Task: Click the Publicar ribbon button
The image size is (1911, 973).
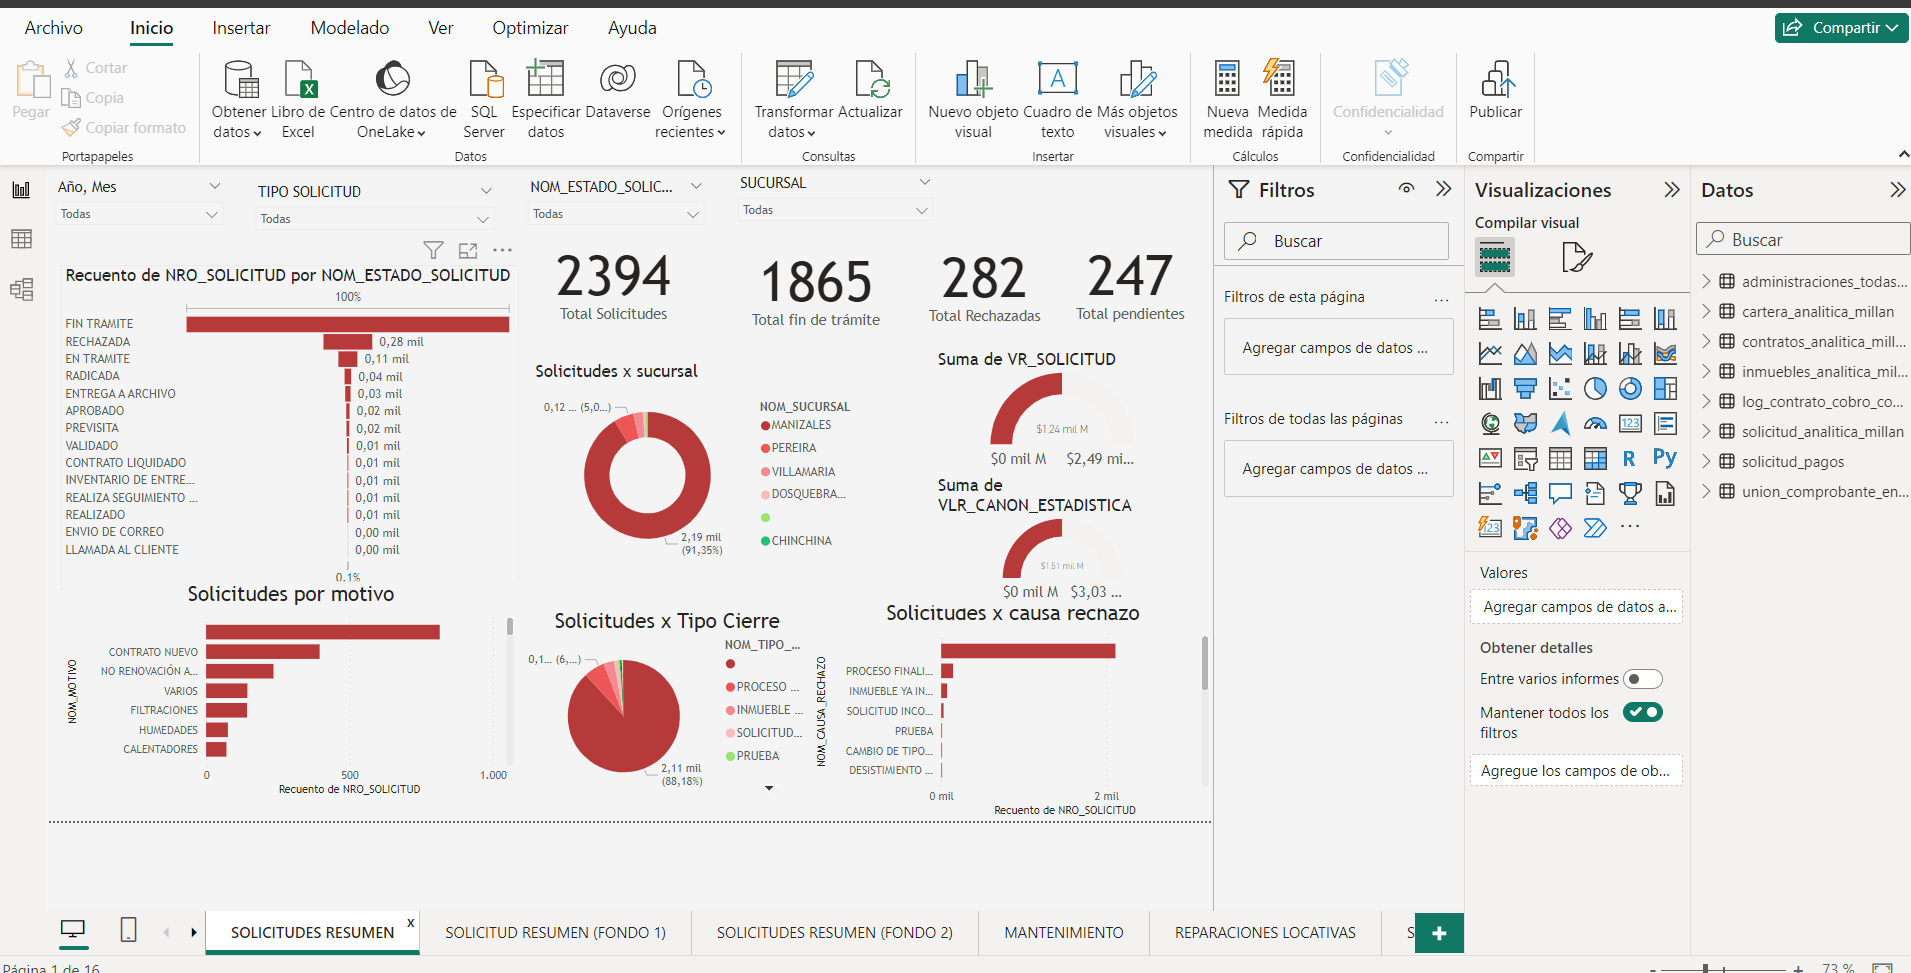Action: pos(1496,92)
